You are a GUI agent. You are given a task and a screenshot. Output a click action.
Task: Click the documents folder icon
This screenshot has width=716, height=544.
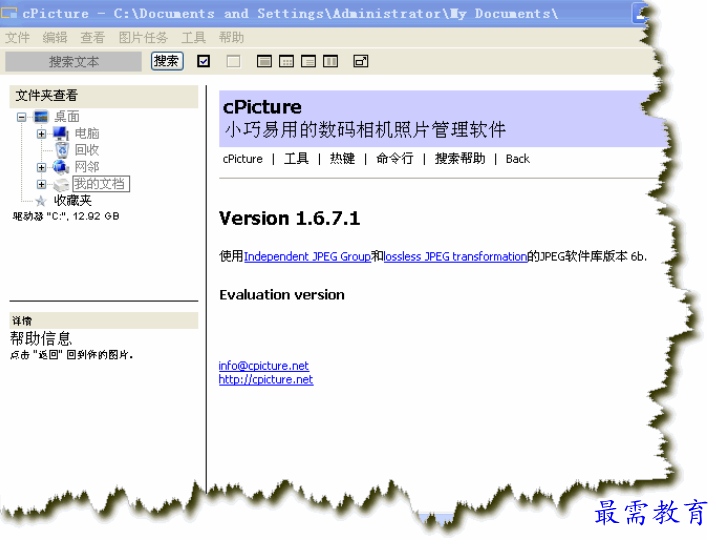(61, 185)
